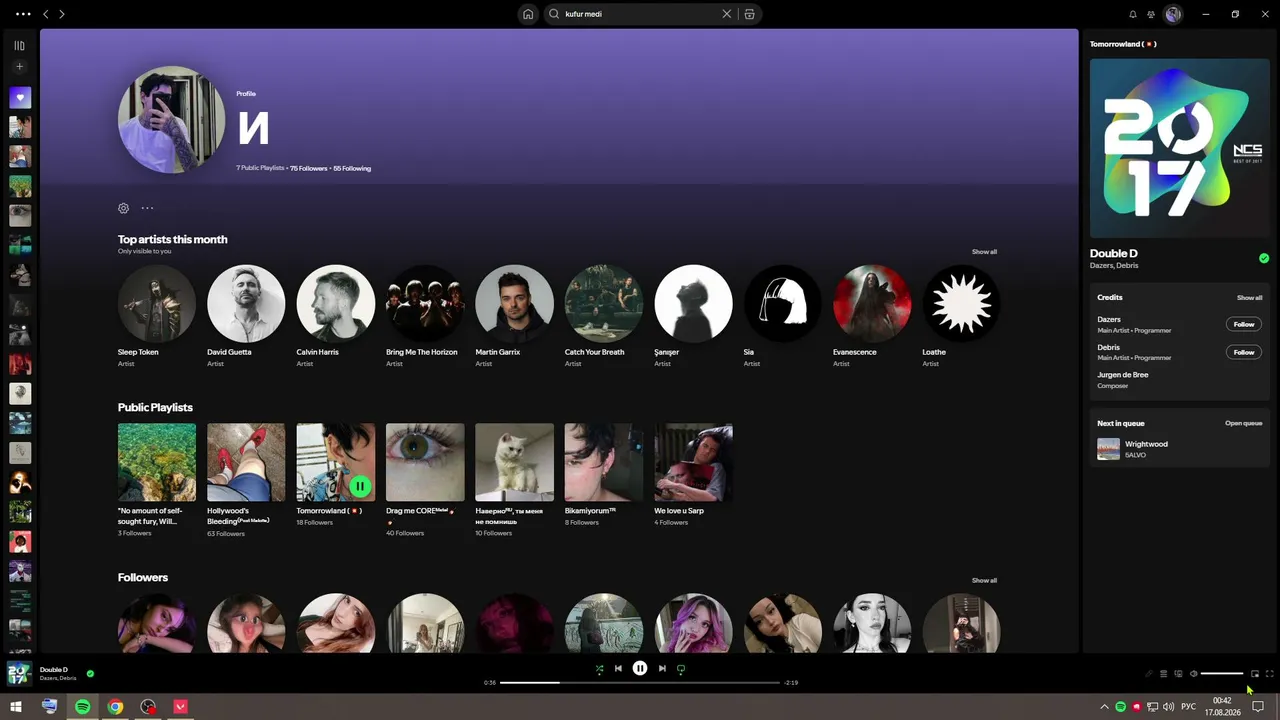Click the large profile picture
Screen dimensions: 1280x720
click(x=172, y=120)
